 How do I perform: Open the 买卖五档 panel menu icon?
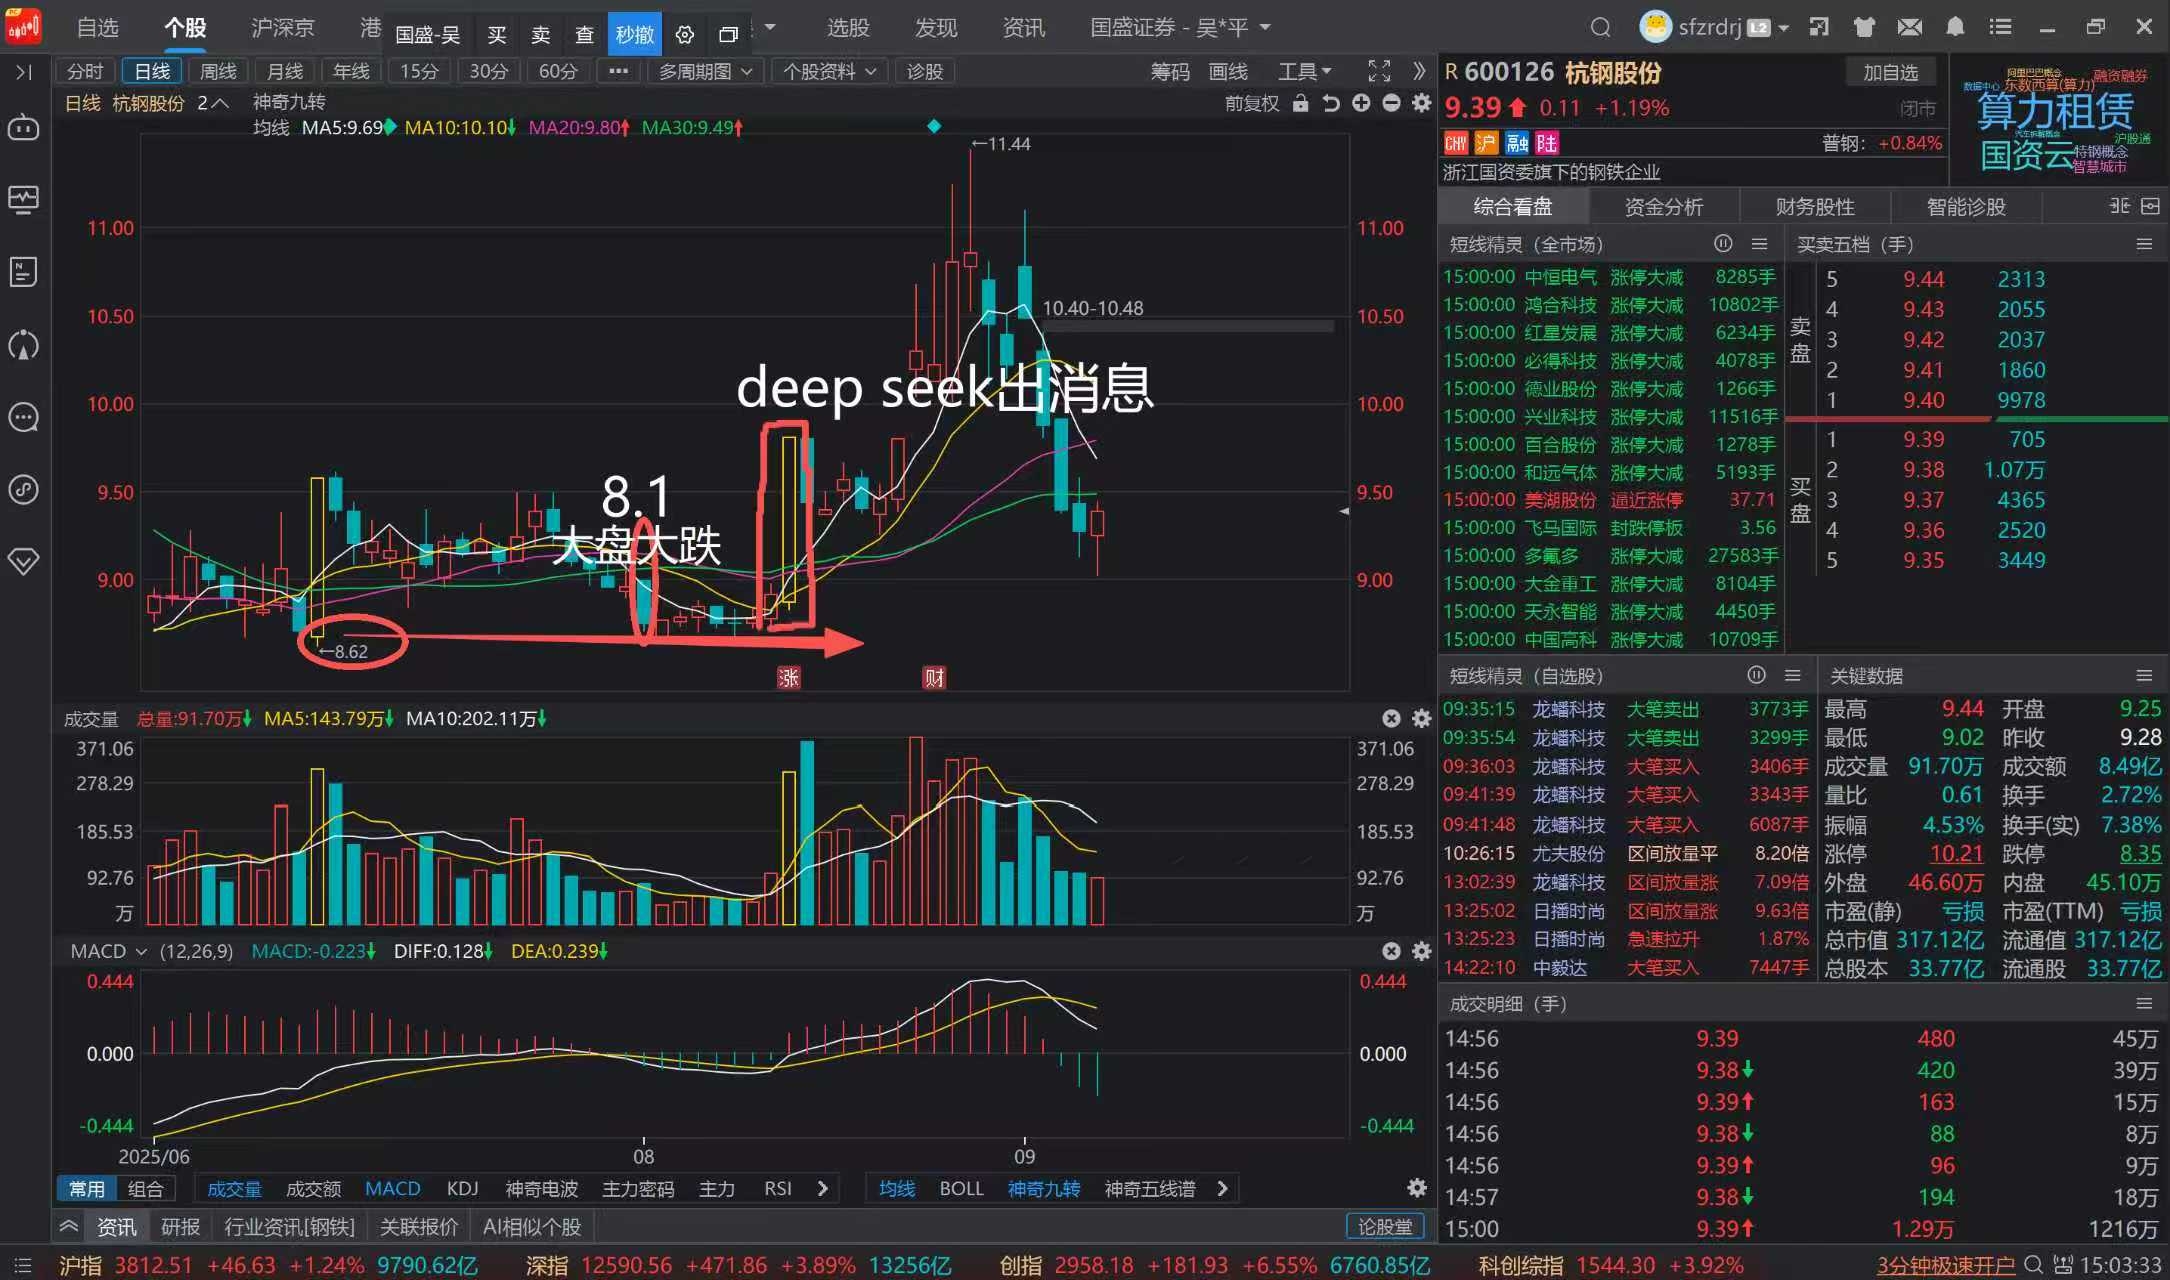click(2144, 243)
